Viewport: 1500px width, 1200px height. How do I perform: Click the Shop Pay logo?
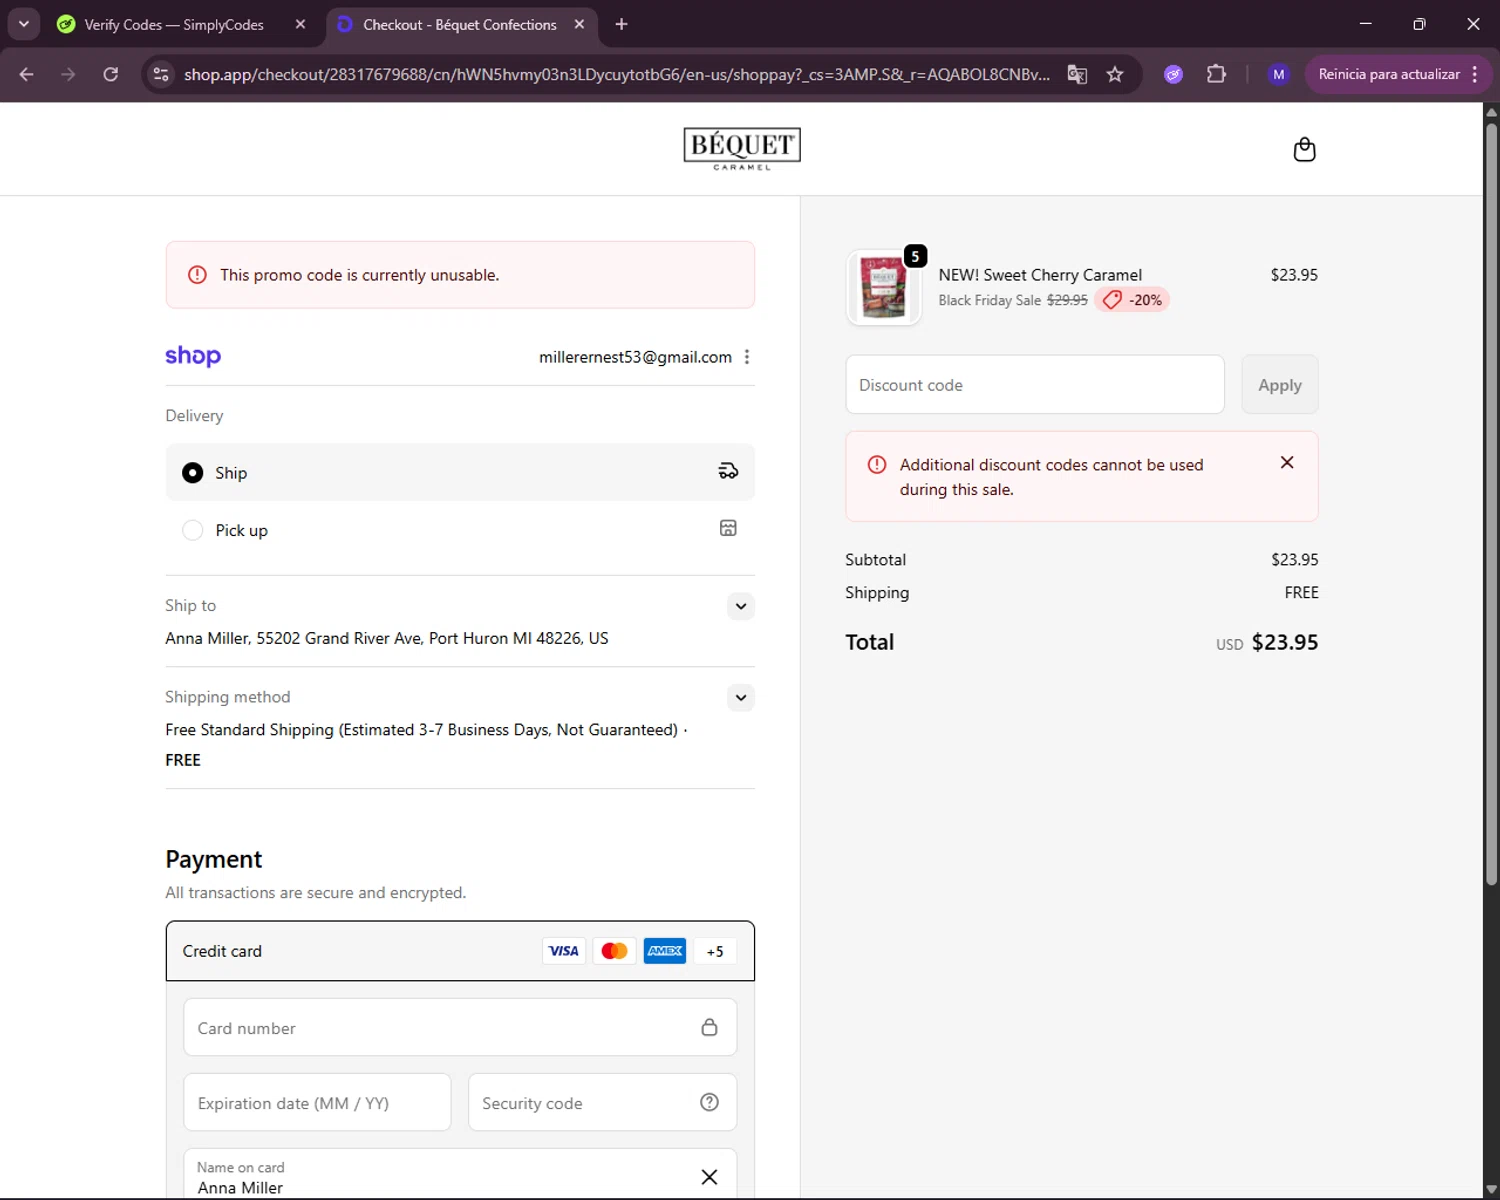(x=193, y=356)
